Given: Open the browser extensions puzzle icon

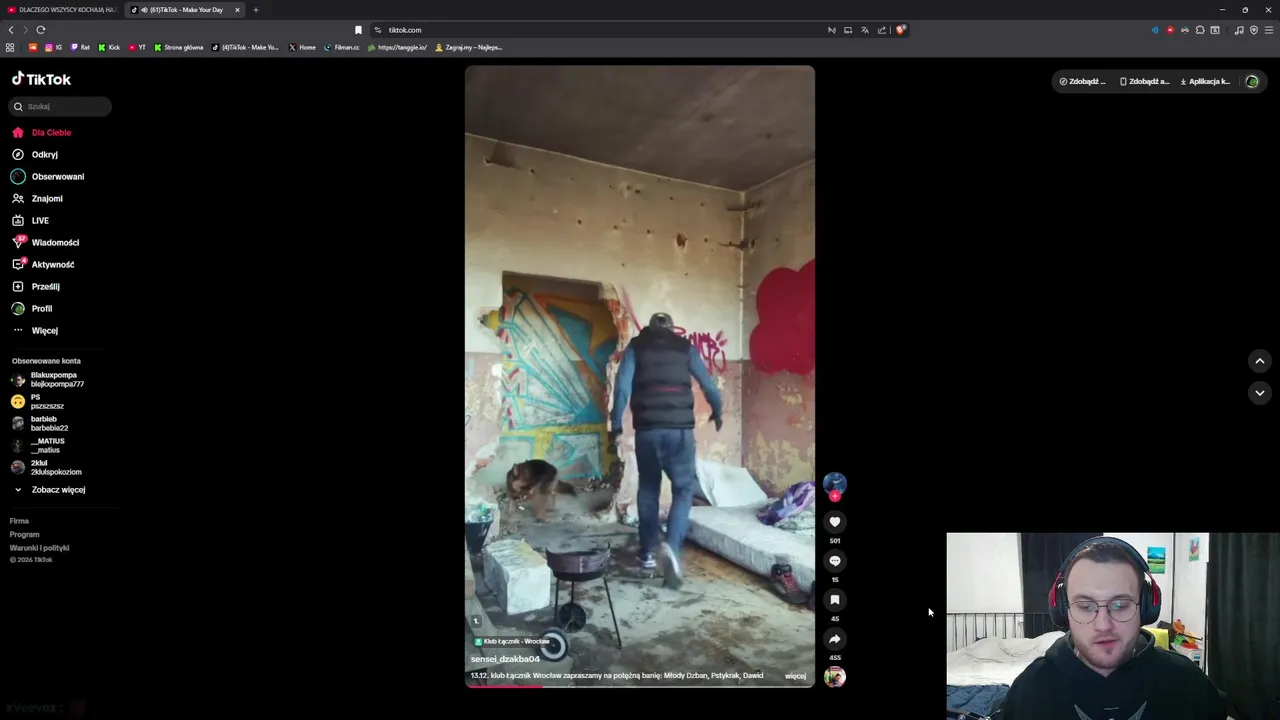Looking at the screenshot, I should click(1200, 30).
